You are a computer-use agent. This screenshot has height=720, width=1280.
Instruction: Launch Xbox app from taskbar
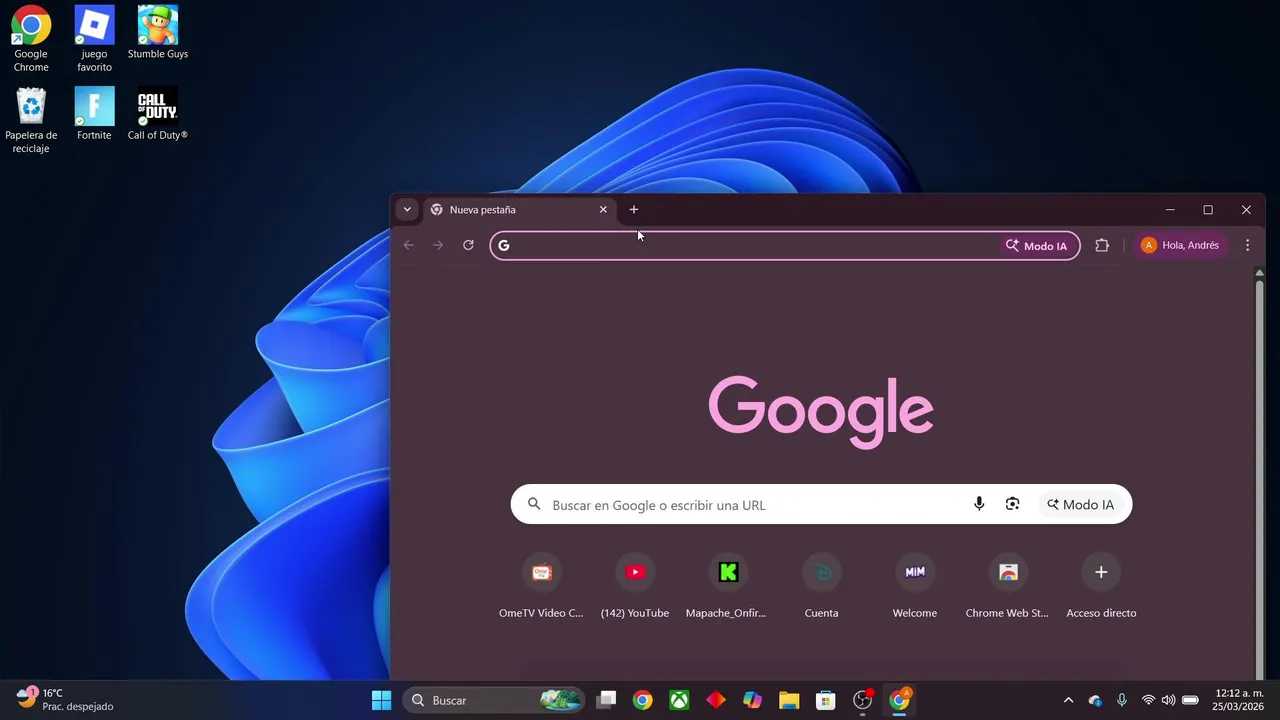coord(679,700)
